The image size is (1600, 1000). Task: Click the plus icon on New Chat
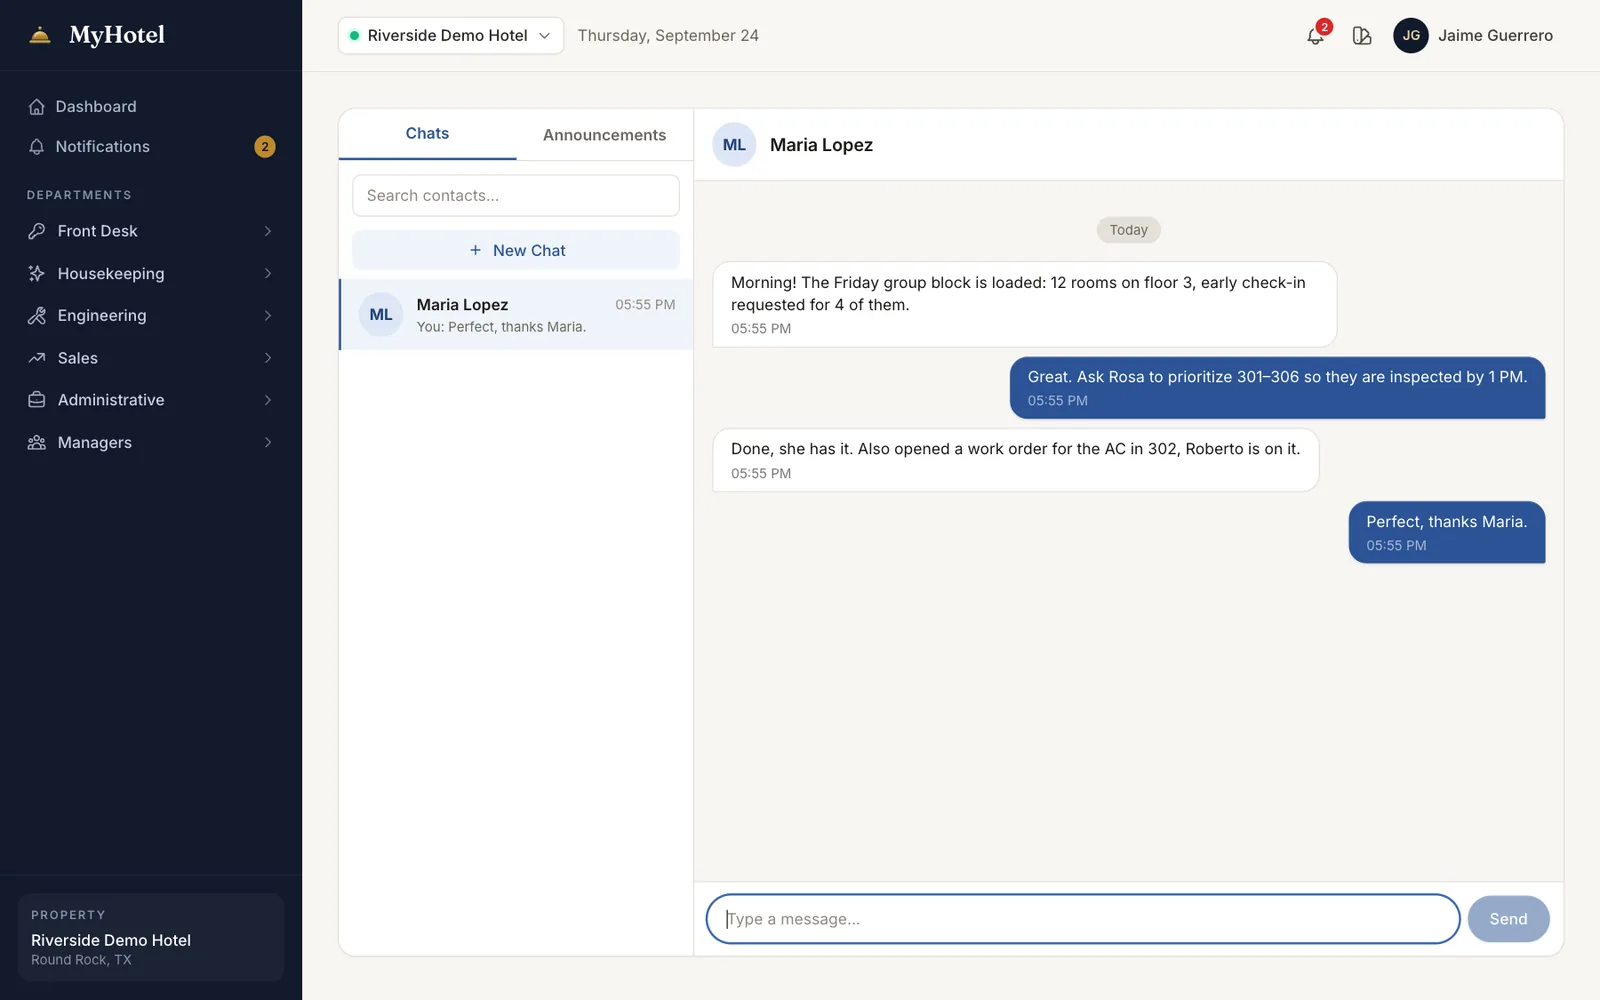tap(475, 250)
